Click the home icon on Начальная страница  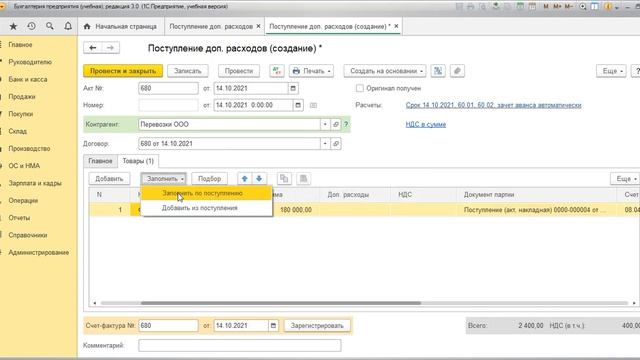coord(87,27)
